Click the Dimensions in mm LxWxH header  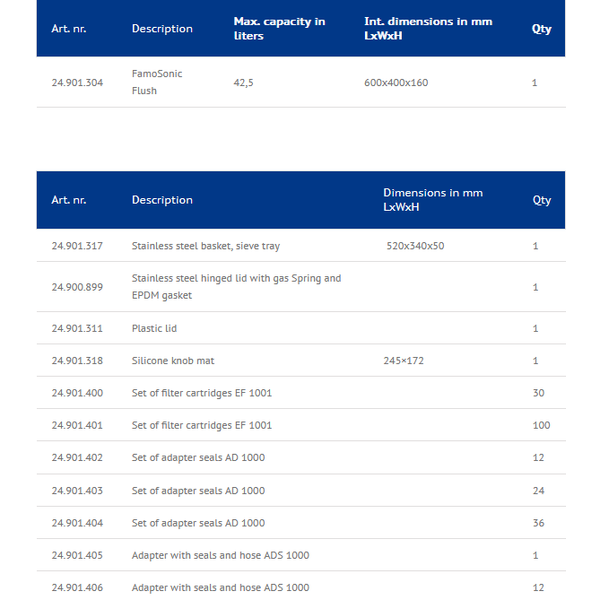(x=433, y=200)
